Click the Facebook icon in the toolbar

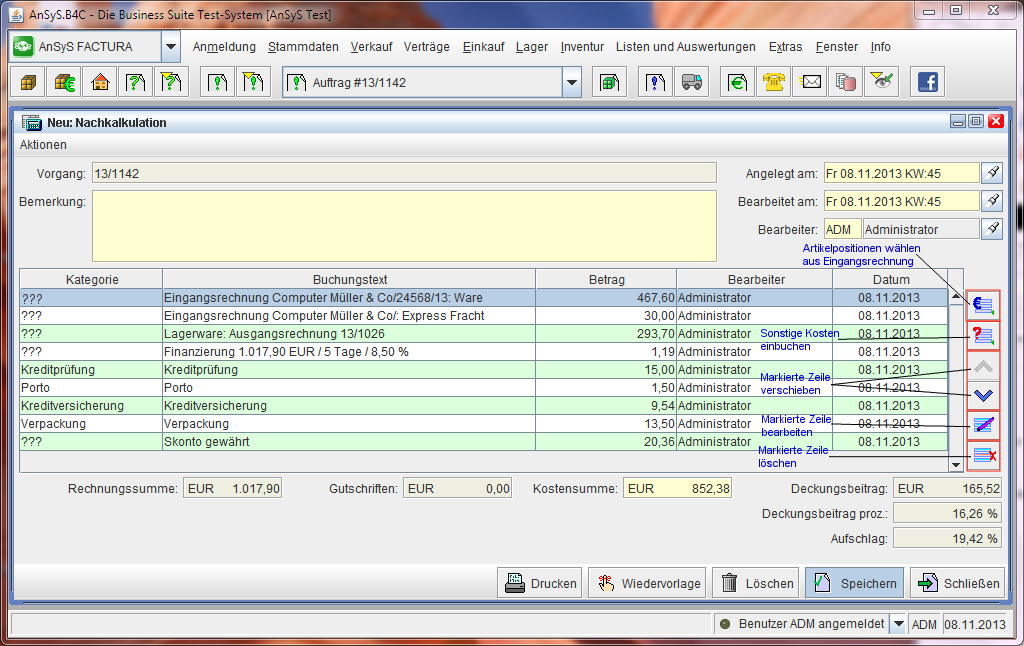point(927,83)
